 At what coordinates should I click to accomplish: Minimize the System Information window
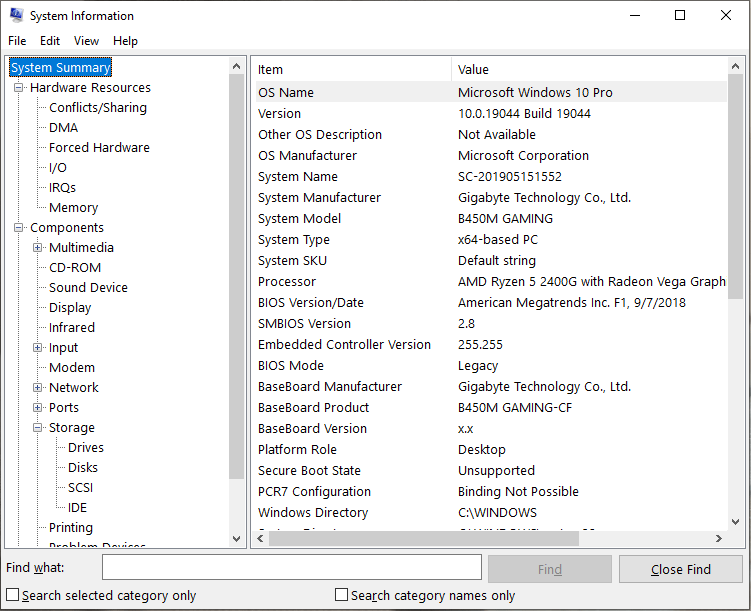(635, 15)
